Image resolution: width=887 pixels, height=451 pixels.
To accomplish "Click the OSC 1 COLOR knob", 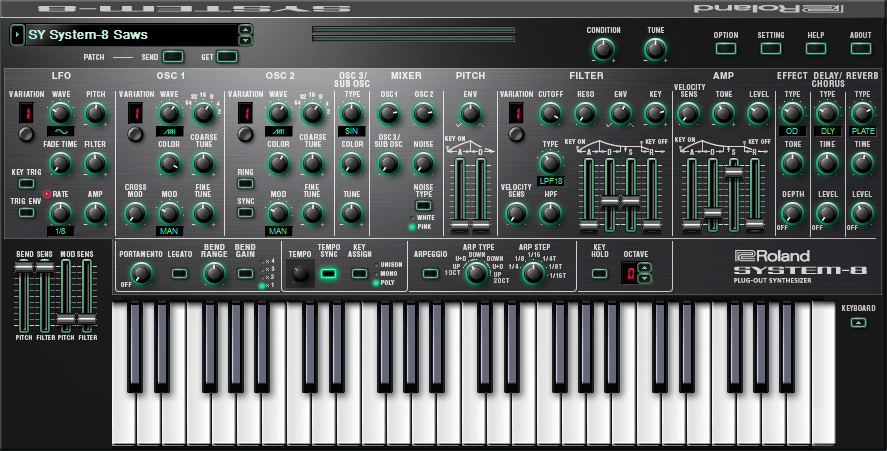I will [x=169, y=164].
